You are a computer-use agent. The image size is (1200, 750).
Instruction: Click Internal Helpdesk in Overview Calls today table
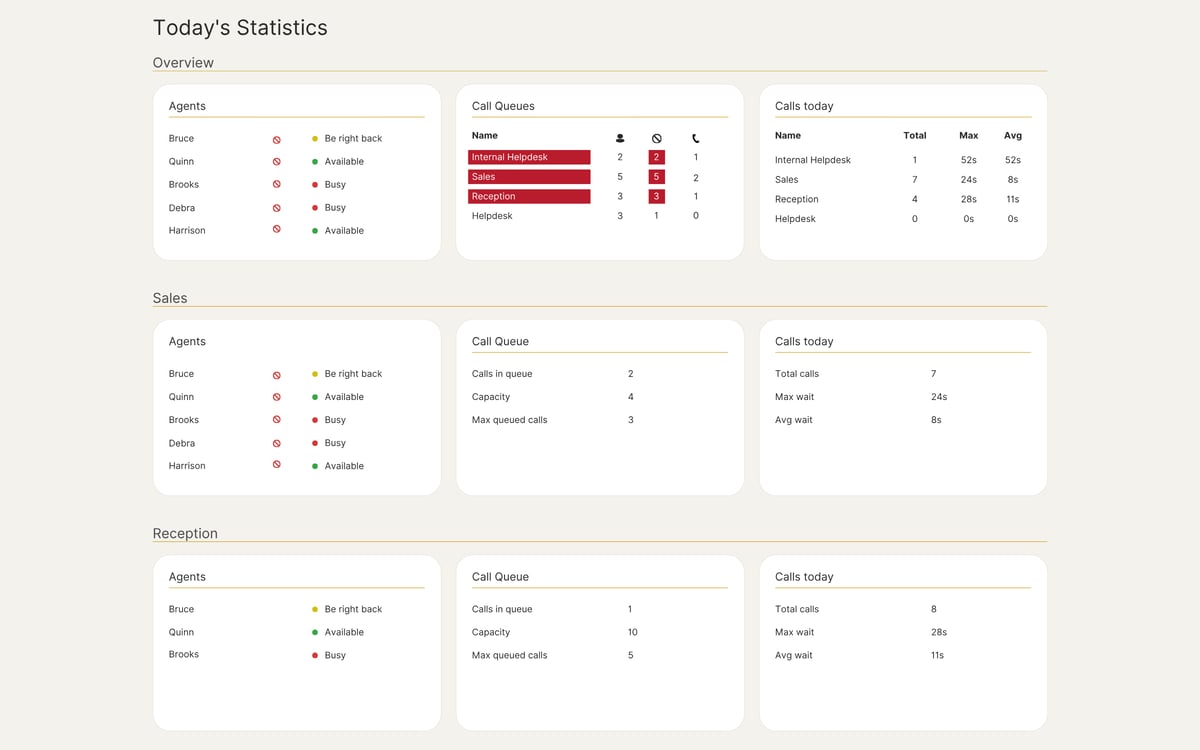click(x=813, y=160)
